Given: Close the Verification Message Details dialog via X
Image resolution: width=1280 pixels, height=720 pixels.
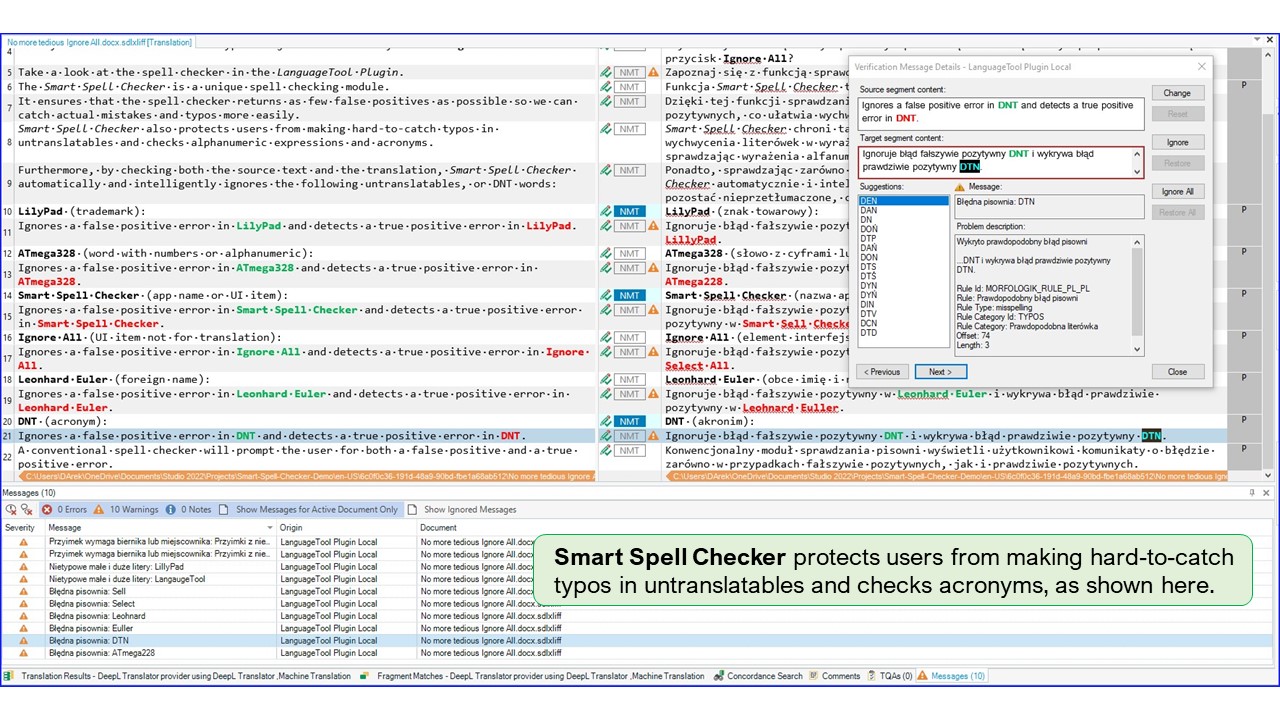Looking at the screenshot, I should tap(1202, 67).
